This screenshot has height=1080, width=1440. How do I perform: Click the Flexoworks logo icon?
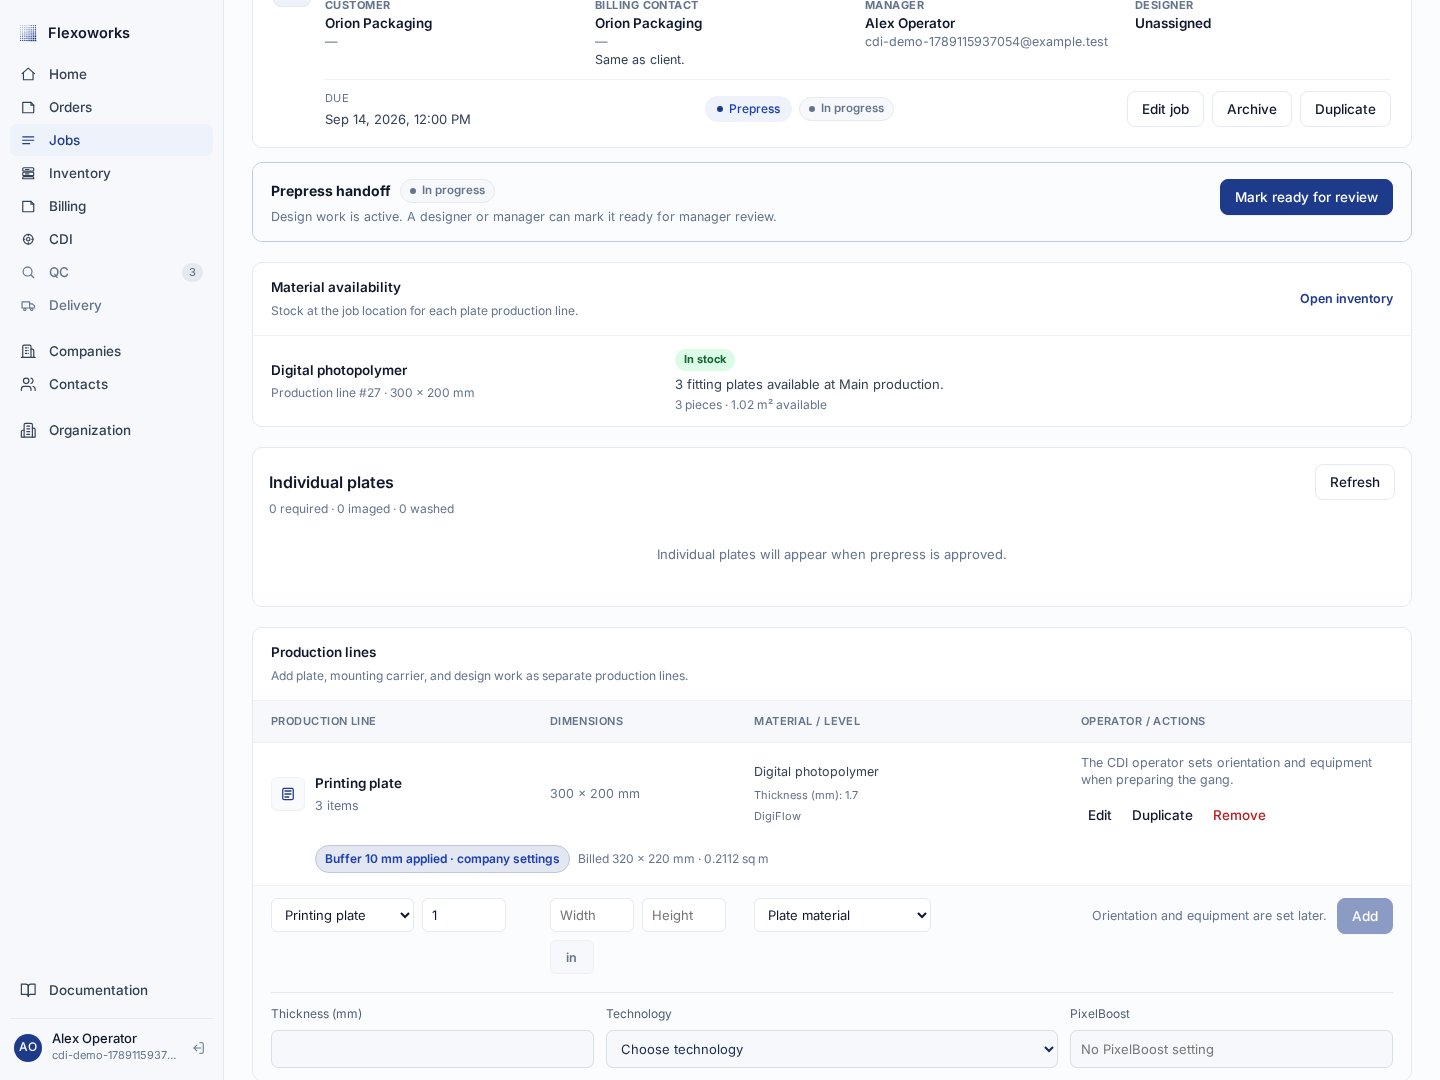click(28, 33)
